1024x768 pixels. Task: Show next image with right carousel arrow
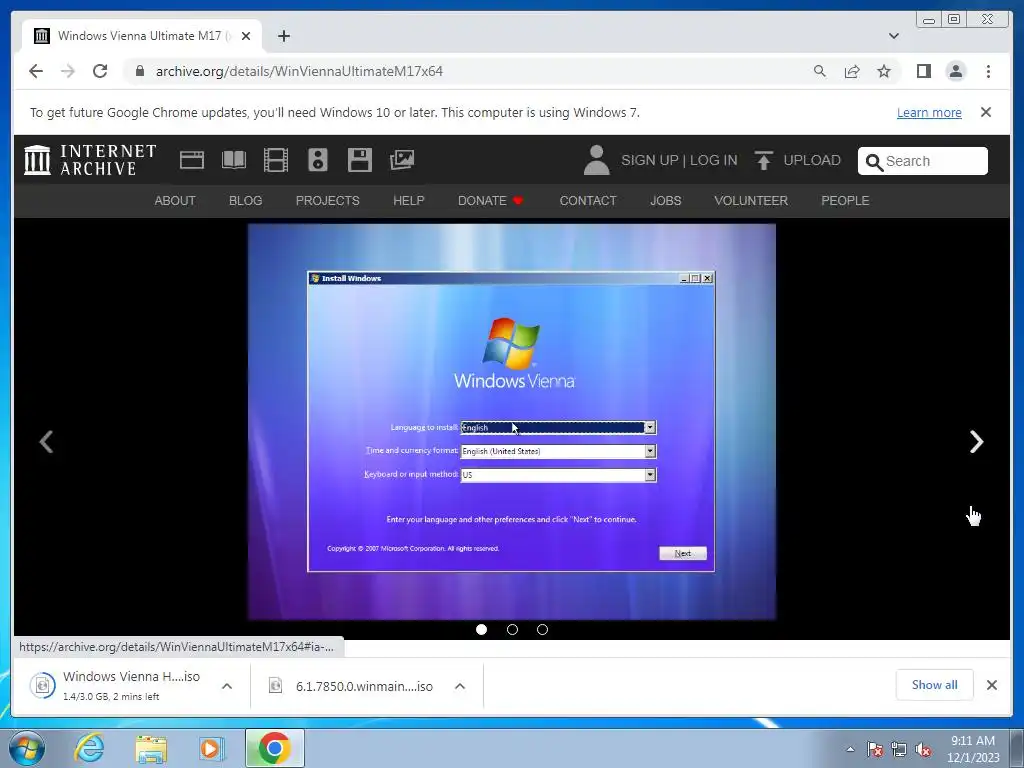point(976,441)
